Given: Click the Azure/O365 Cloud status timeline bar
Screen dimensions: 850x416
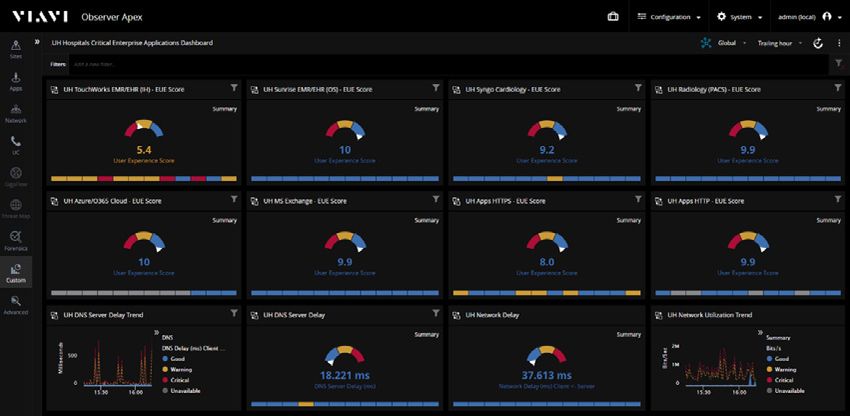Looking at the screenshot, I should [x=144, y=293].
